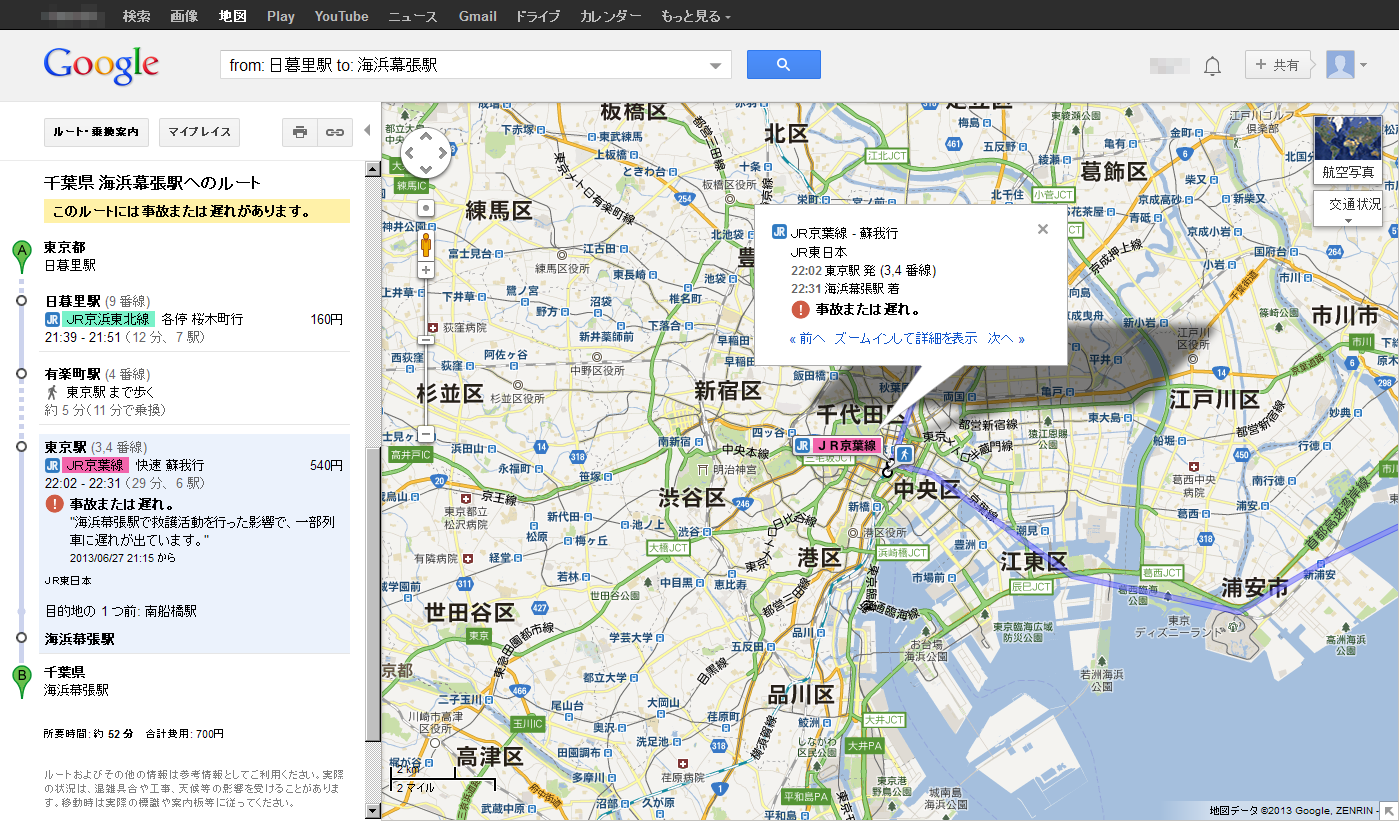1399x821 pixels.
Task: Click the map zoom slider track
Action: (x=426, y=380)
